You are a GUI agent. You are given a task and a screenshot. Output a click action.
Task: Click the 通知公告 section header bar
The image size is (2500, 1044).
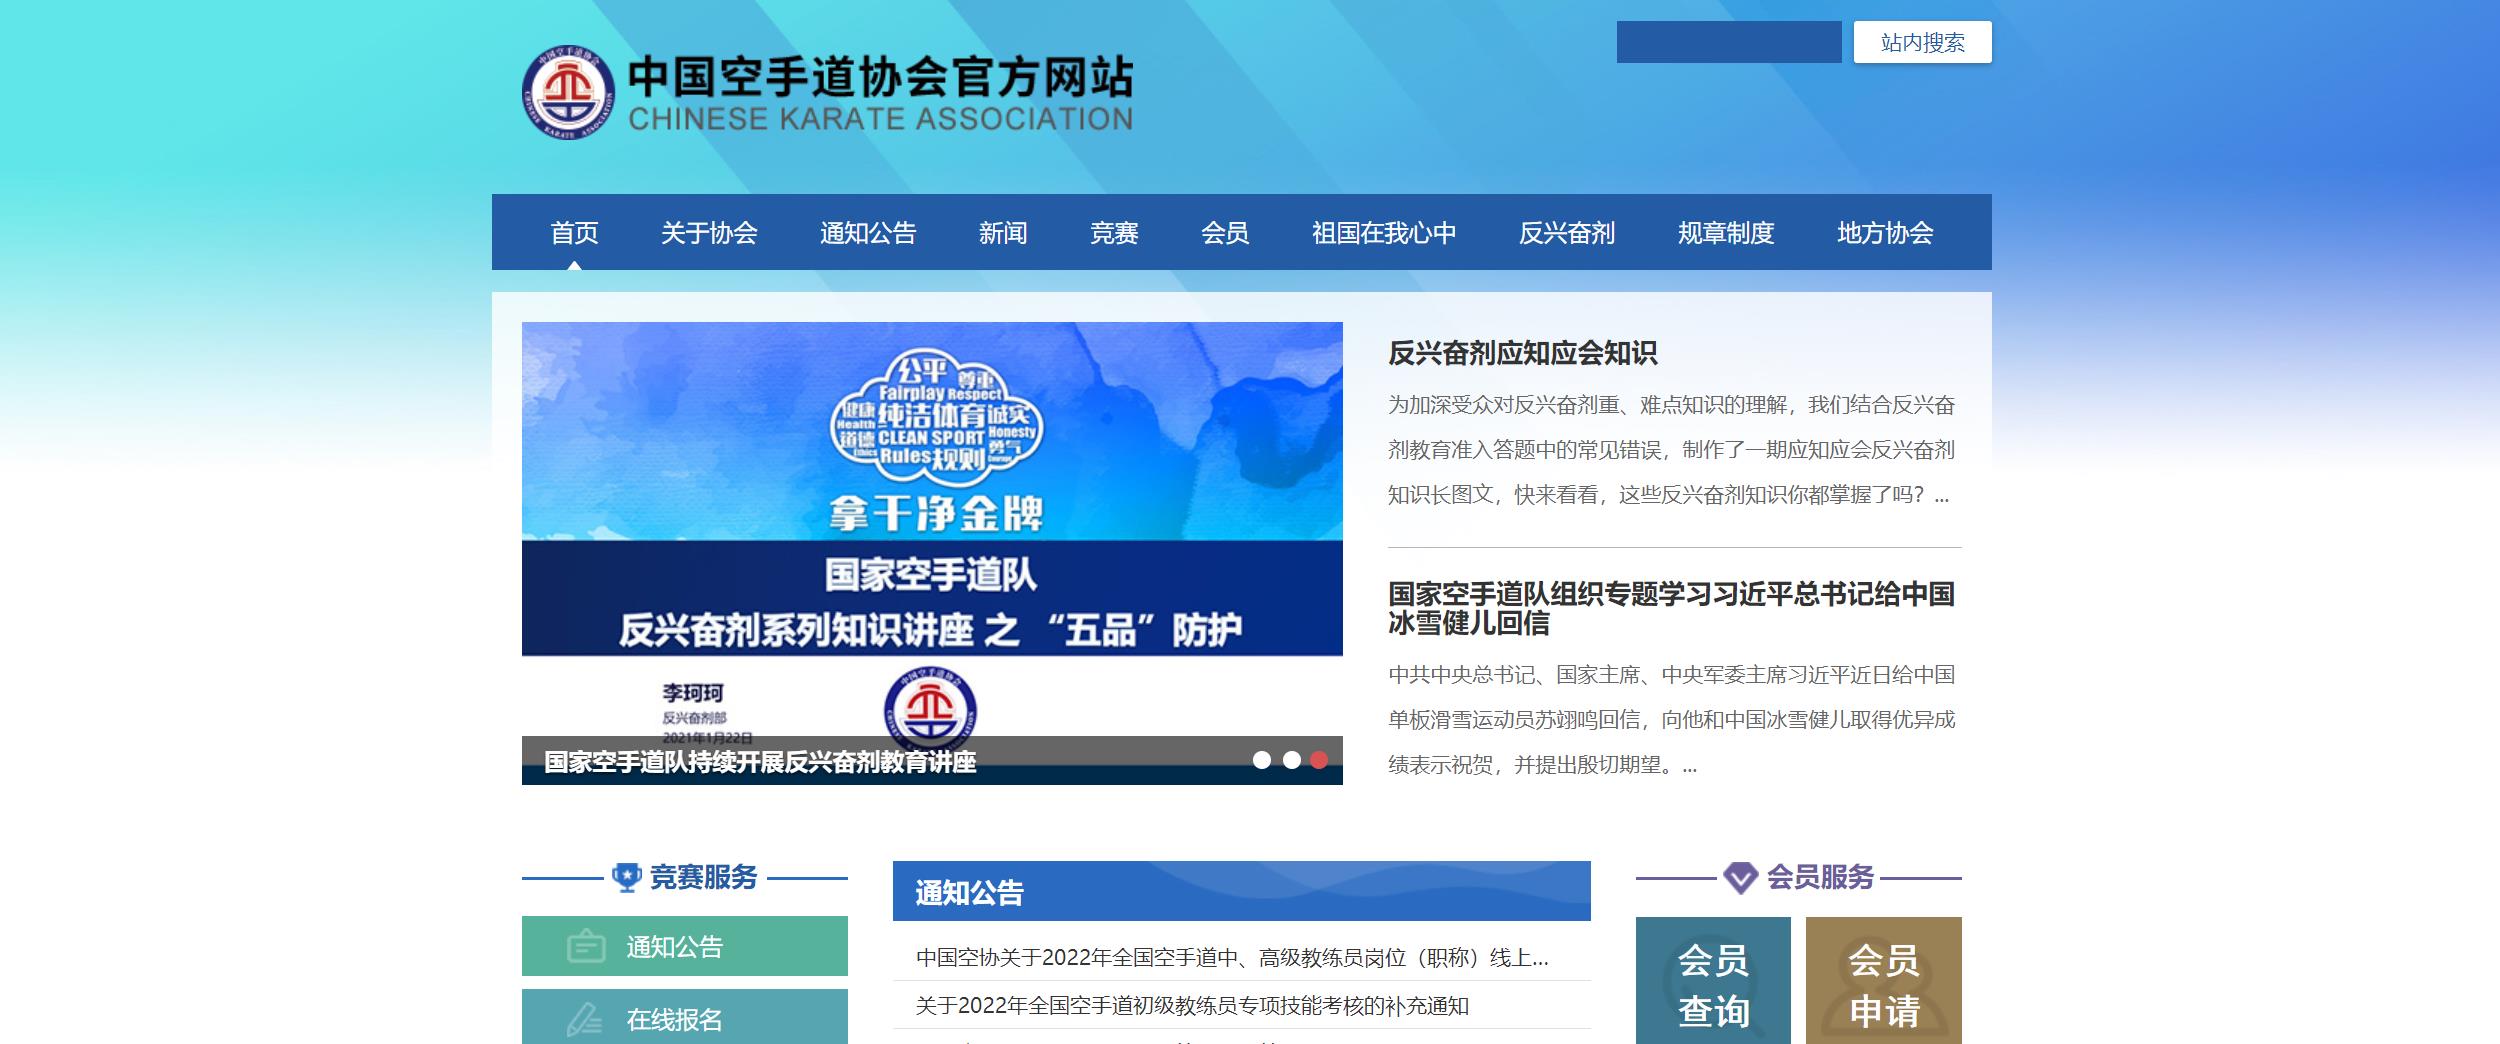1241,891
